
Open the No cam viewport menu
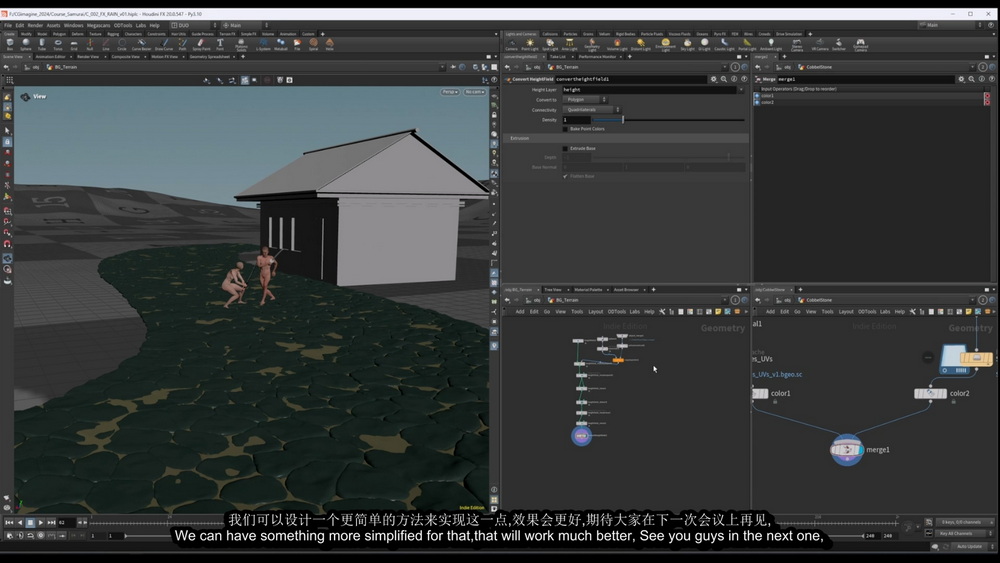[x=474, y=92]
